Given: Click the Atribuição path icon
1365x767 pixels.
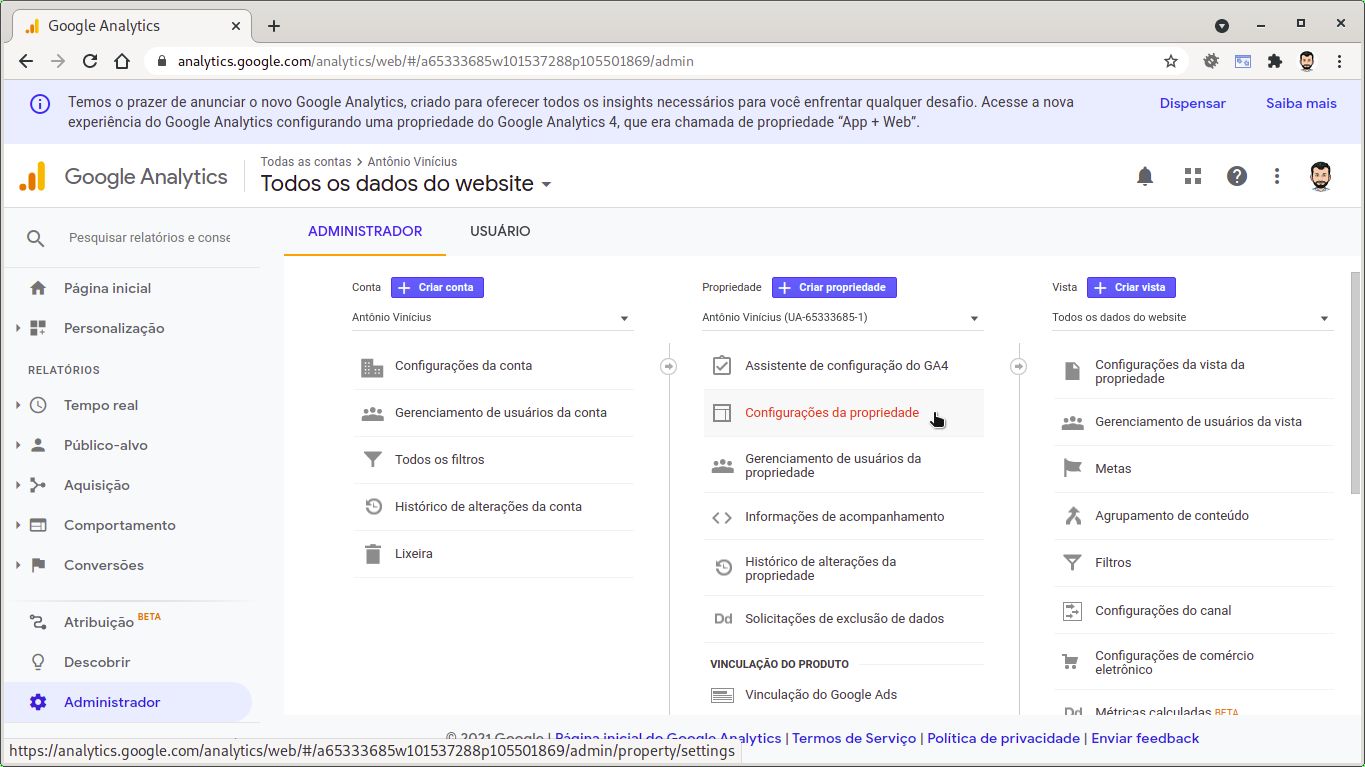Looking at the screenshot, I should 38,622.
